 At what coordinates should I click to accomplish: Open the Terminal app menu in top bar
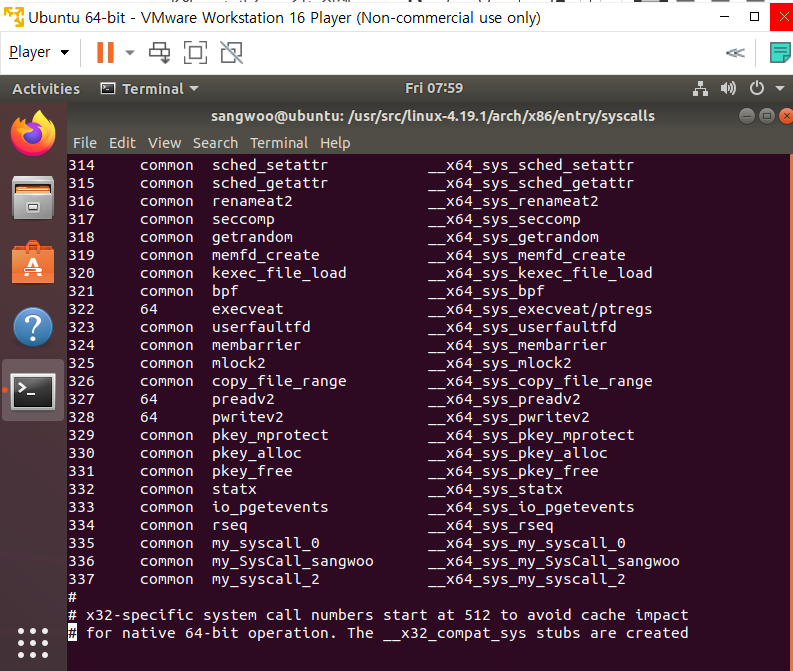click(x=150, y=89)
